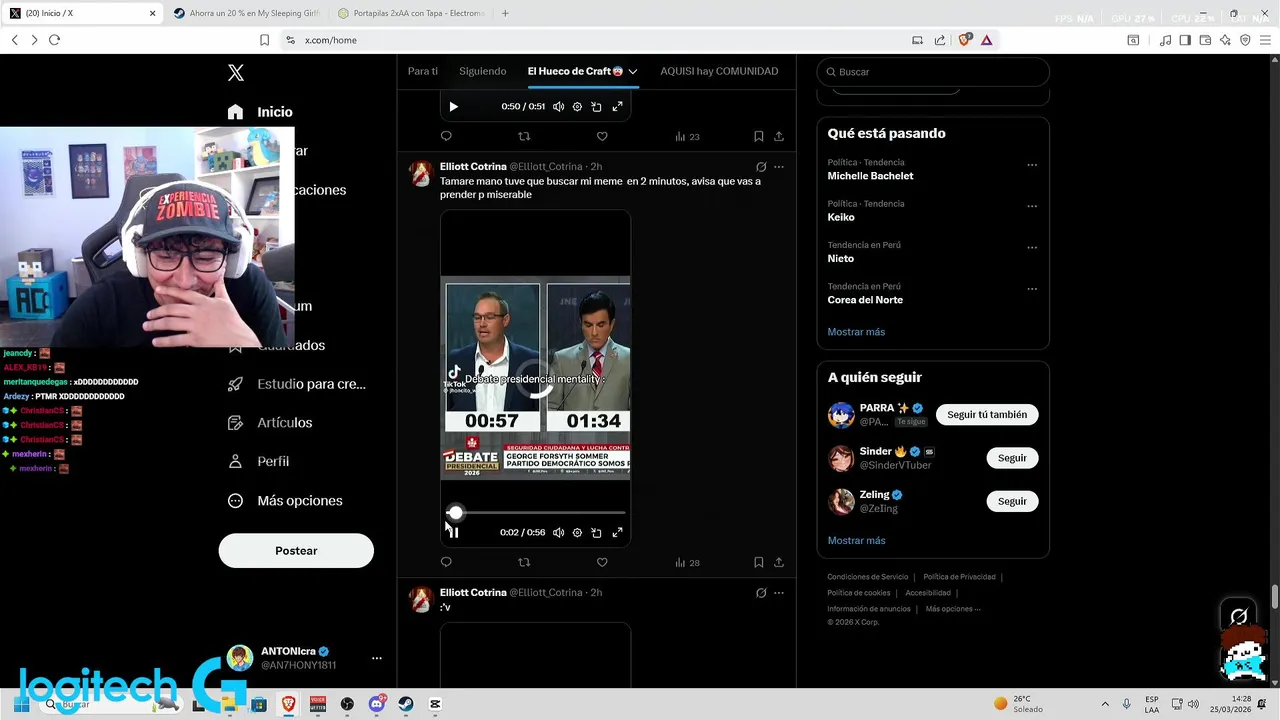
Task: Click Mostrar más under Qué está pasando
Action: 856,332
